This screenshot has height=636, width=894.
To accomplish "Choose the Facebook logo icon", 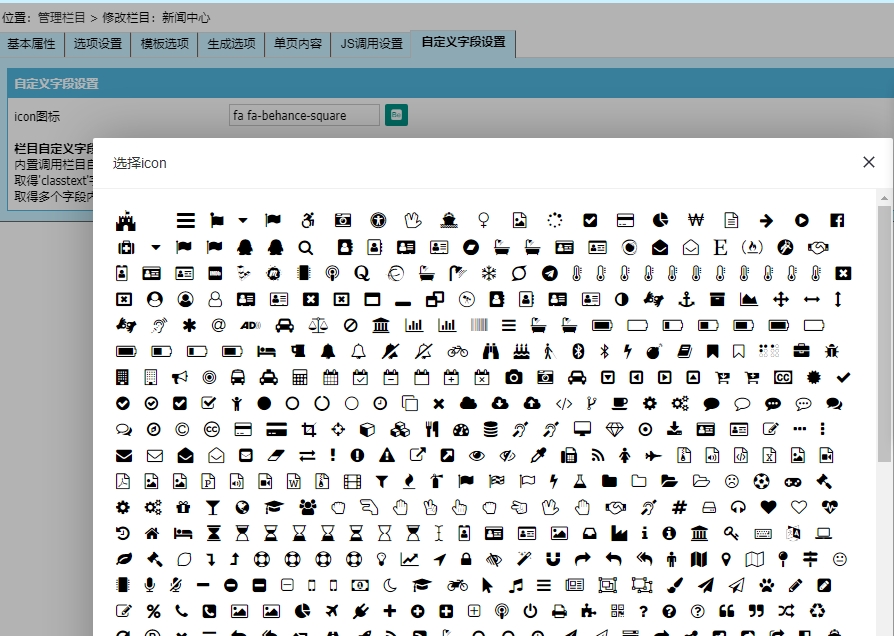I will (x=837, y=221).
